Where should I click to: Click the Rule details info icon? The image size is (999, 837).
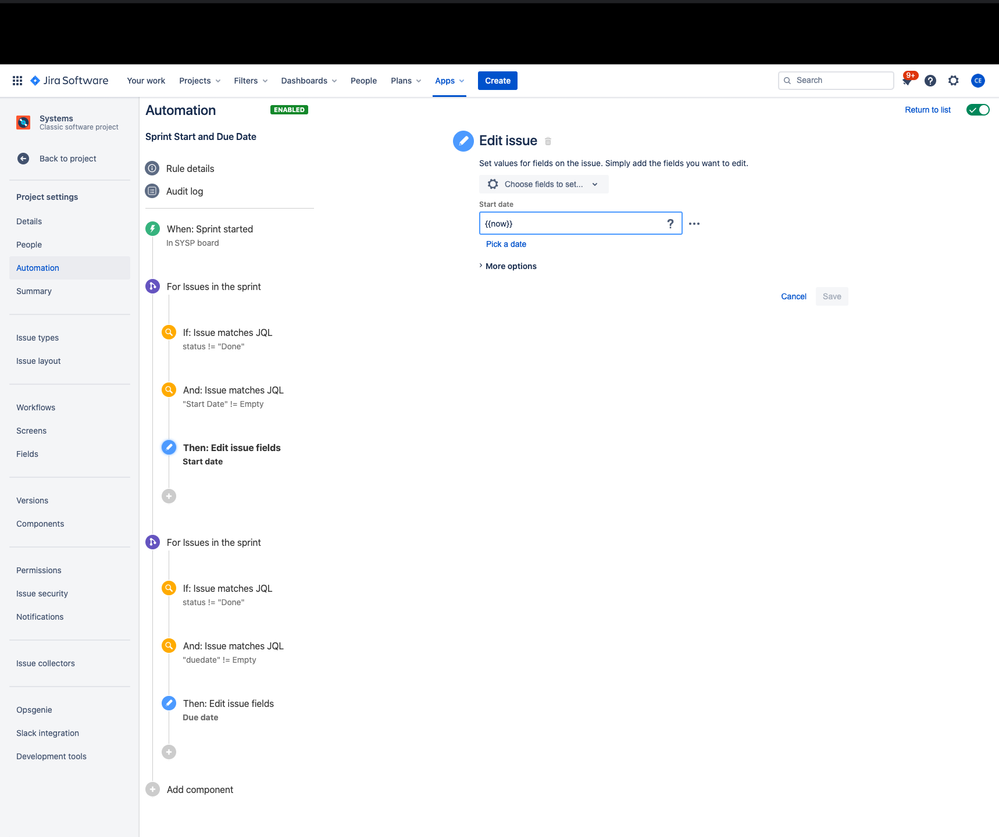(x=152, y=168)
